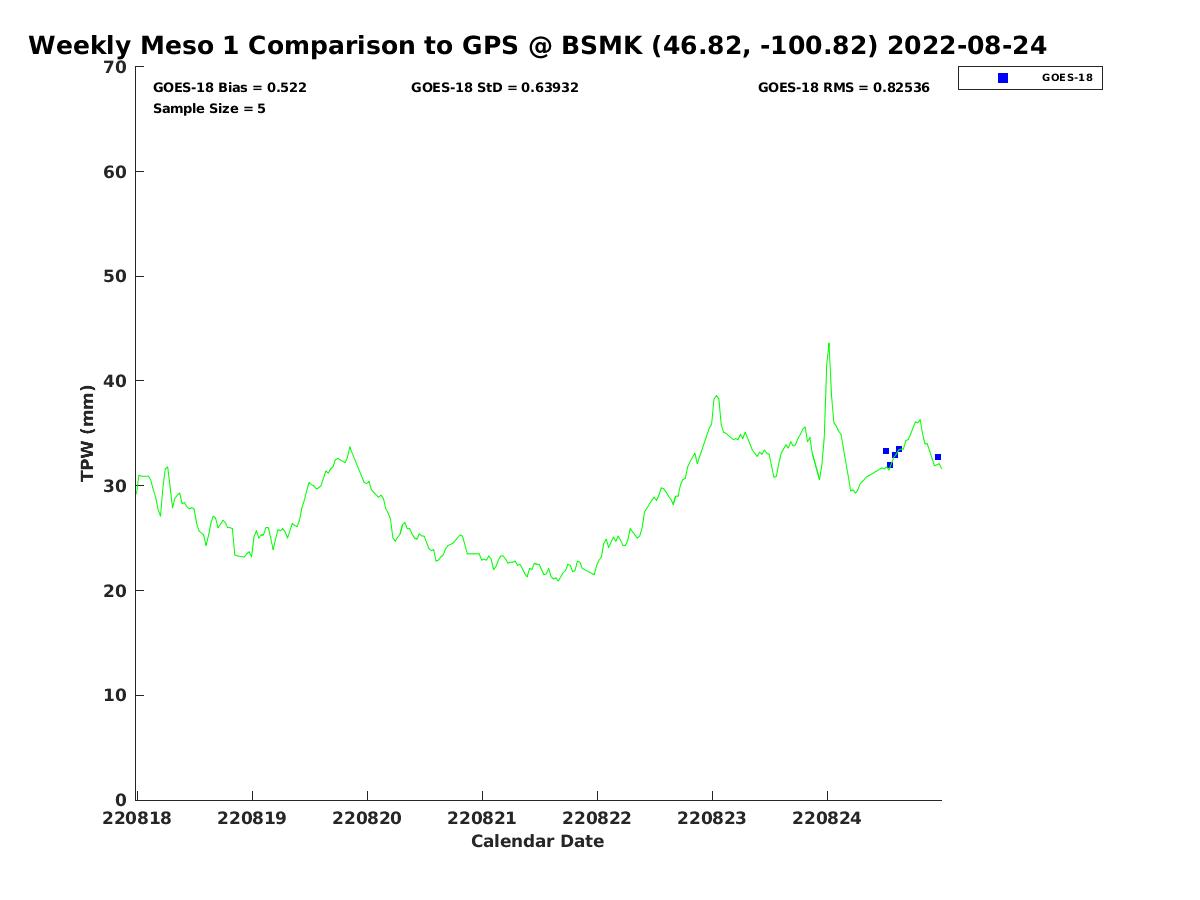Click the 220824 x-axis tick label
Image resolution: width=1200 pixels, height=900 pixels.
827,818
